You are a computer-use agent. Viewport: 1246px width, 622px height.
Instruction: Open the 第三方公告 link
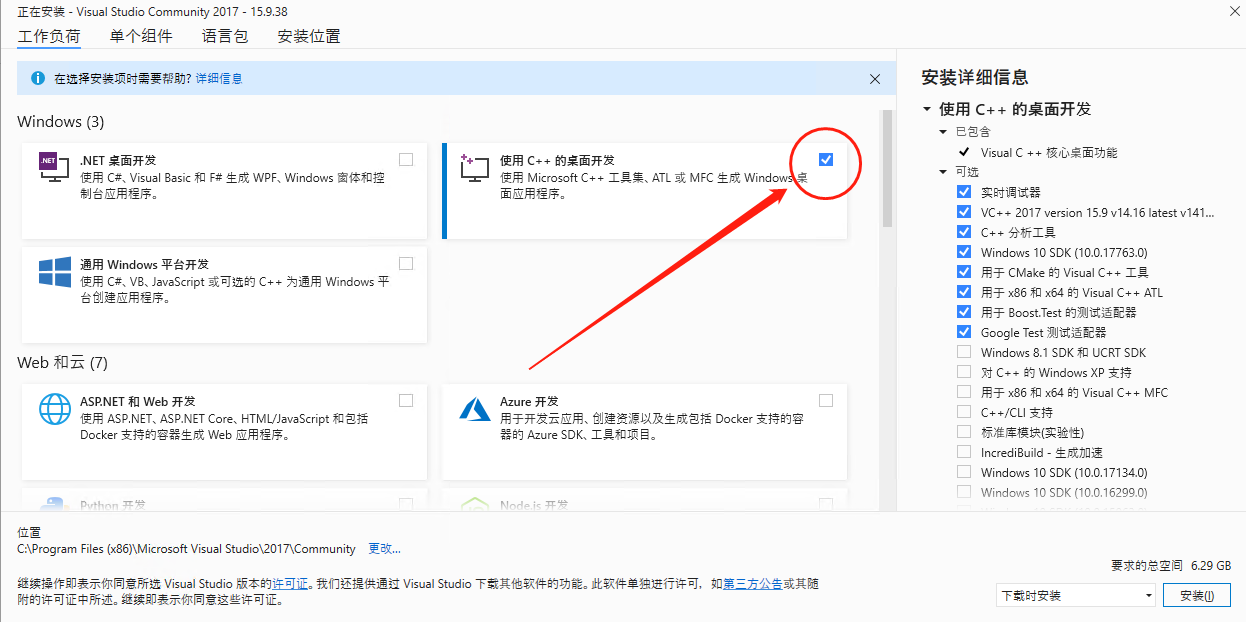click(752, 583)
